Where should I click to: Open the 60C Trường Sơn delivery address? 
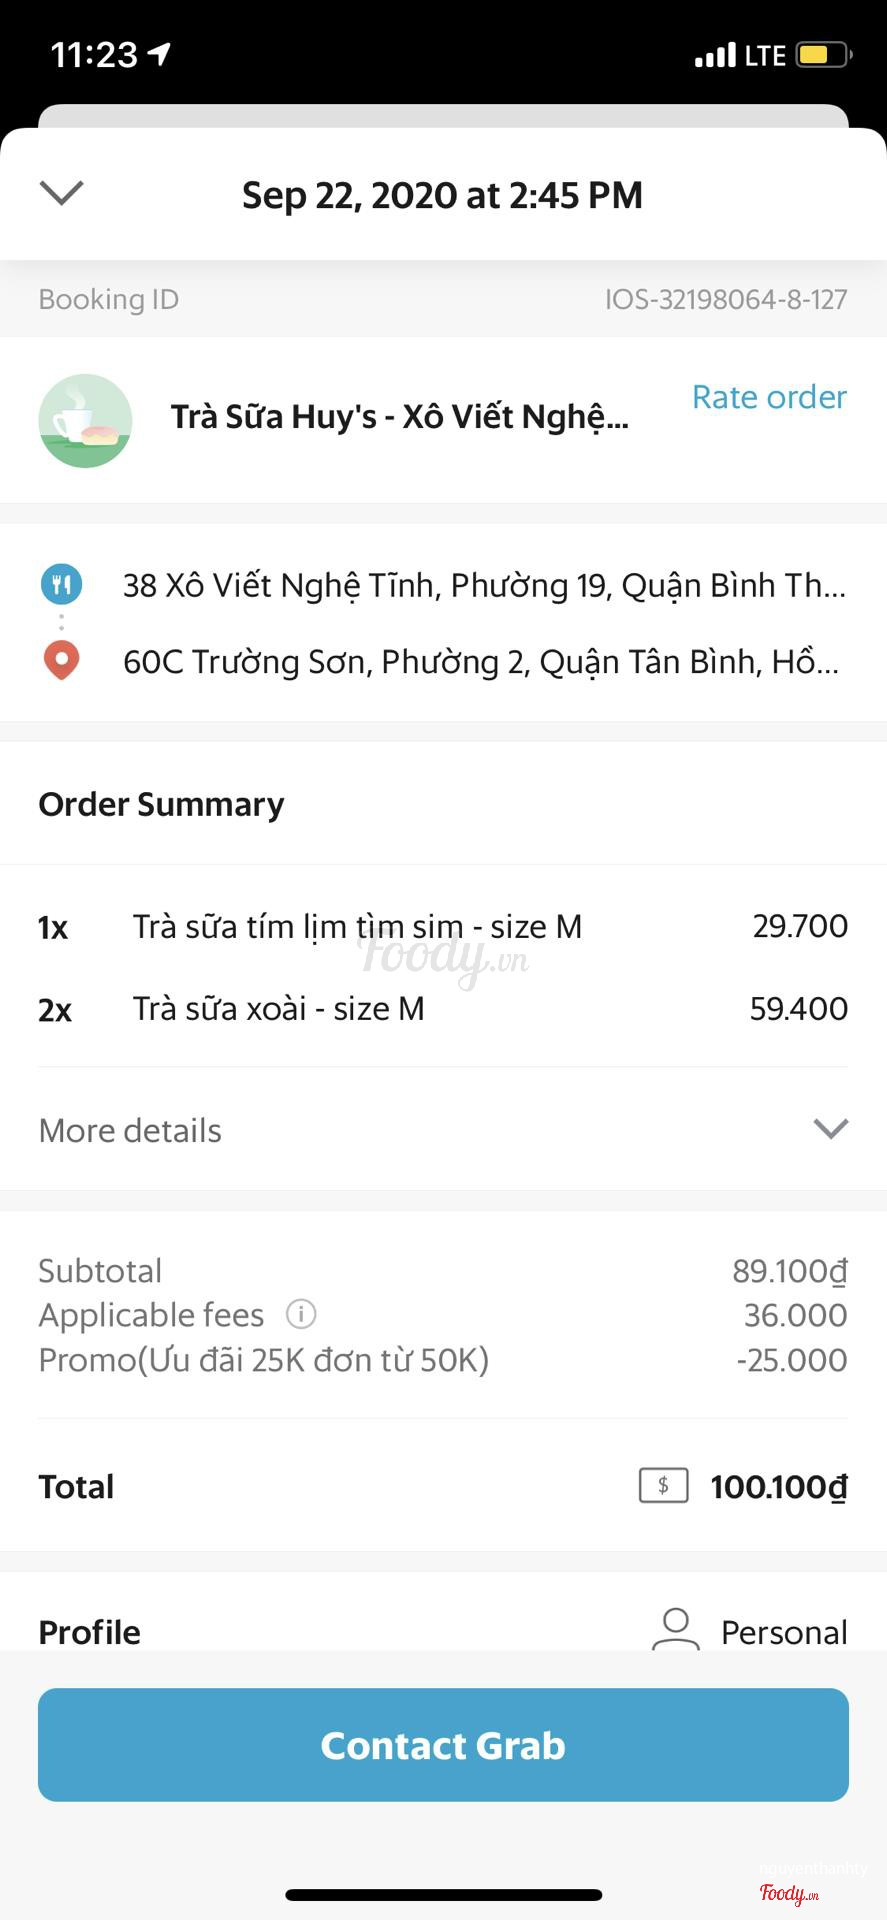point(480,662)
